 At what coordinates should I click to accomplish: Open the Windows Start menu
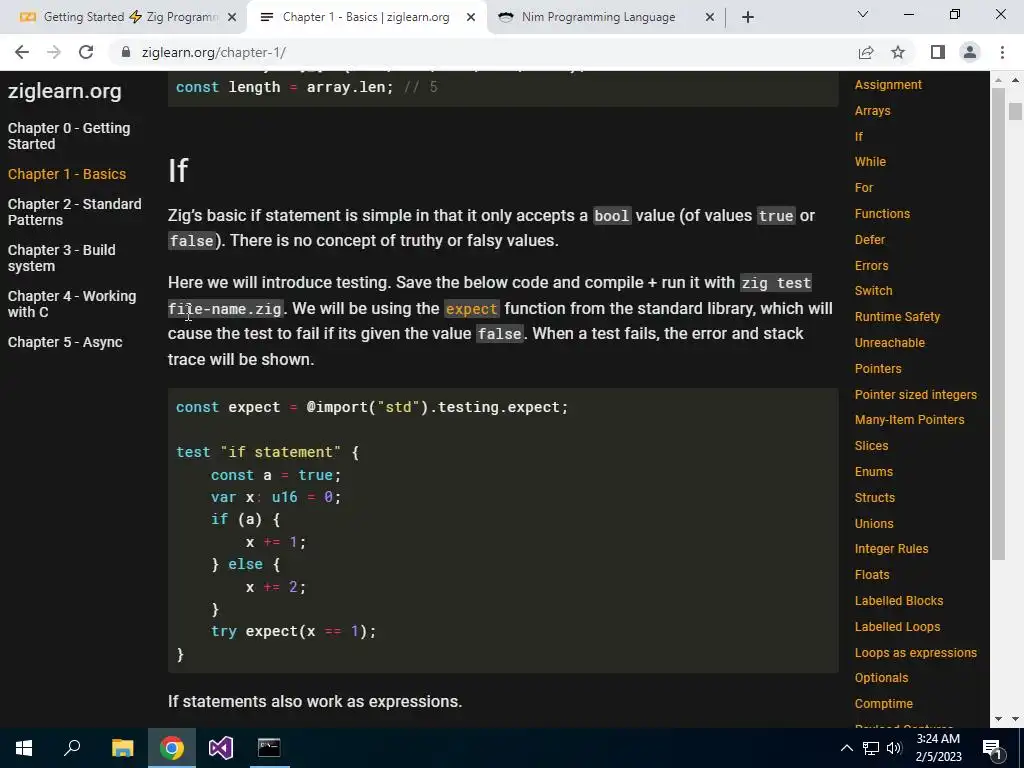24,748
